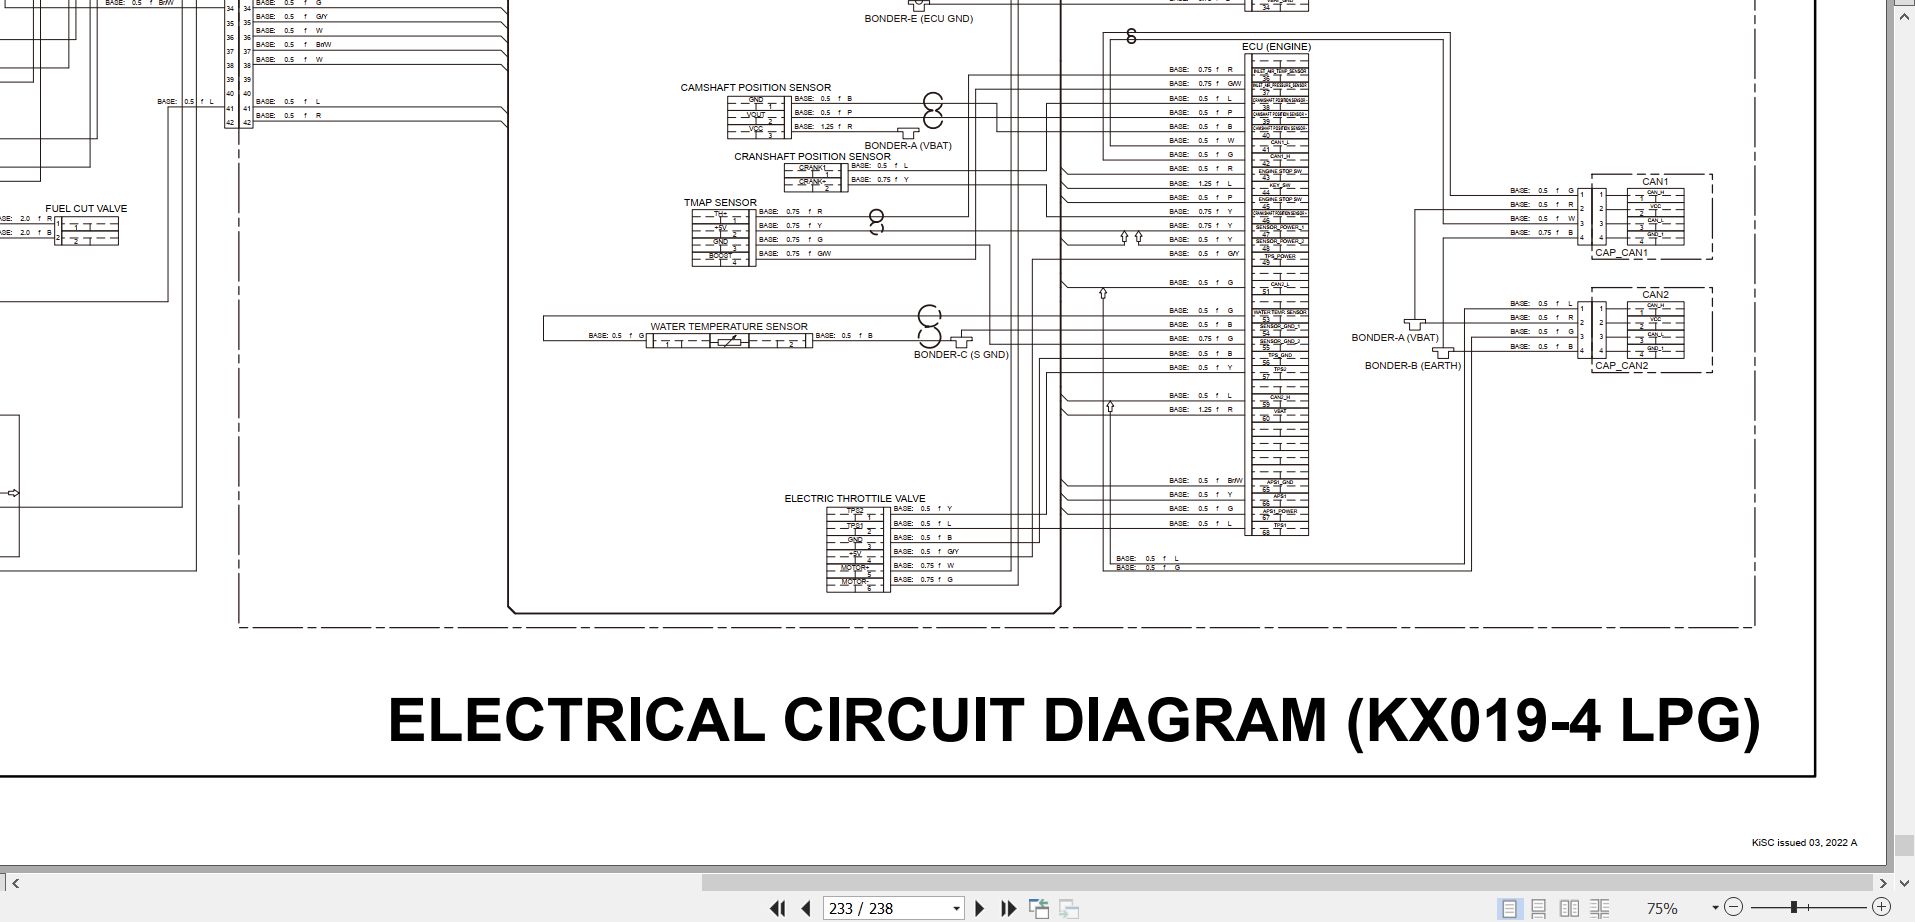Click the FUEL CUT VALVE label

click(x=86, y=209)
